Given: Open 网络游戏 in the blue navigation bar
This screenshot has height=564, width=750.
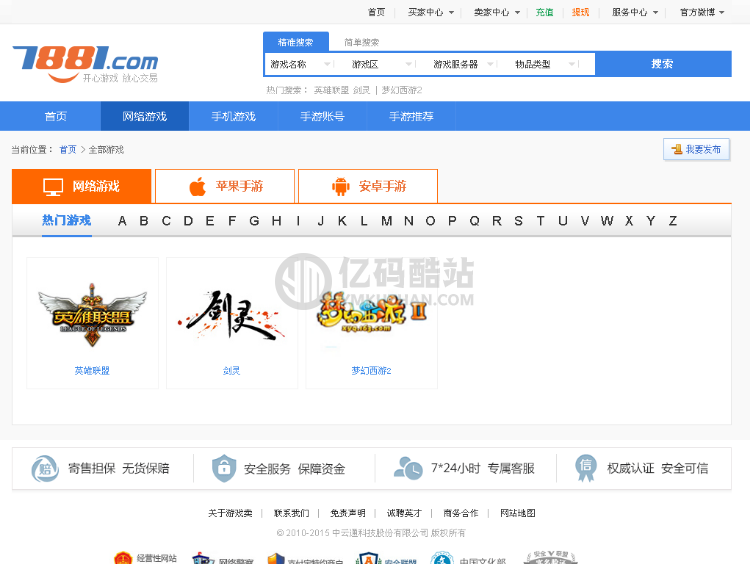Looking at the screenshot, I should pos(144,116).
